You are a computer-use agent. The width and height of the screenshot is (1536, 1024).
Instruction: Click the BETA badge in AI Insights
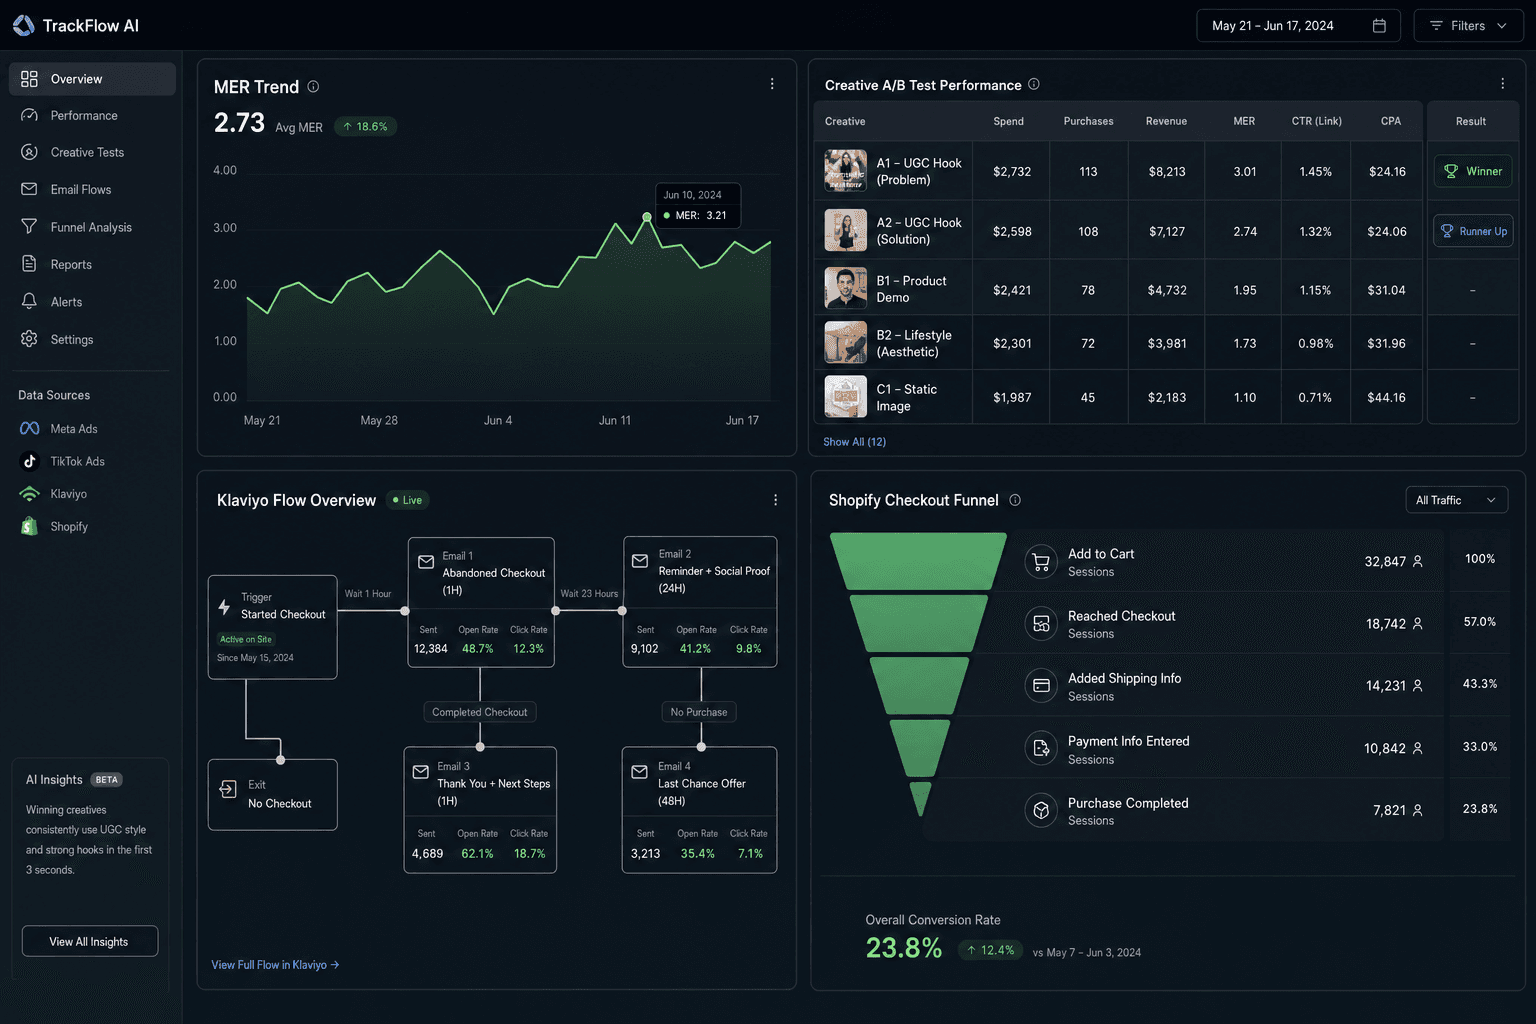pos(107,780)
